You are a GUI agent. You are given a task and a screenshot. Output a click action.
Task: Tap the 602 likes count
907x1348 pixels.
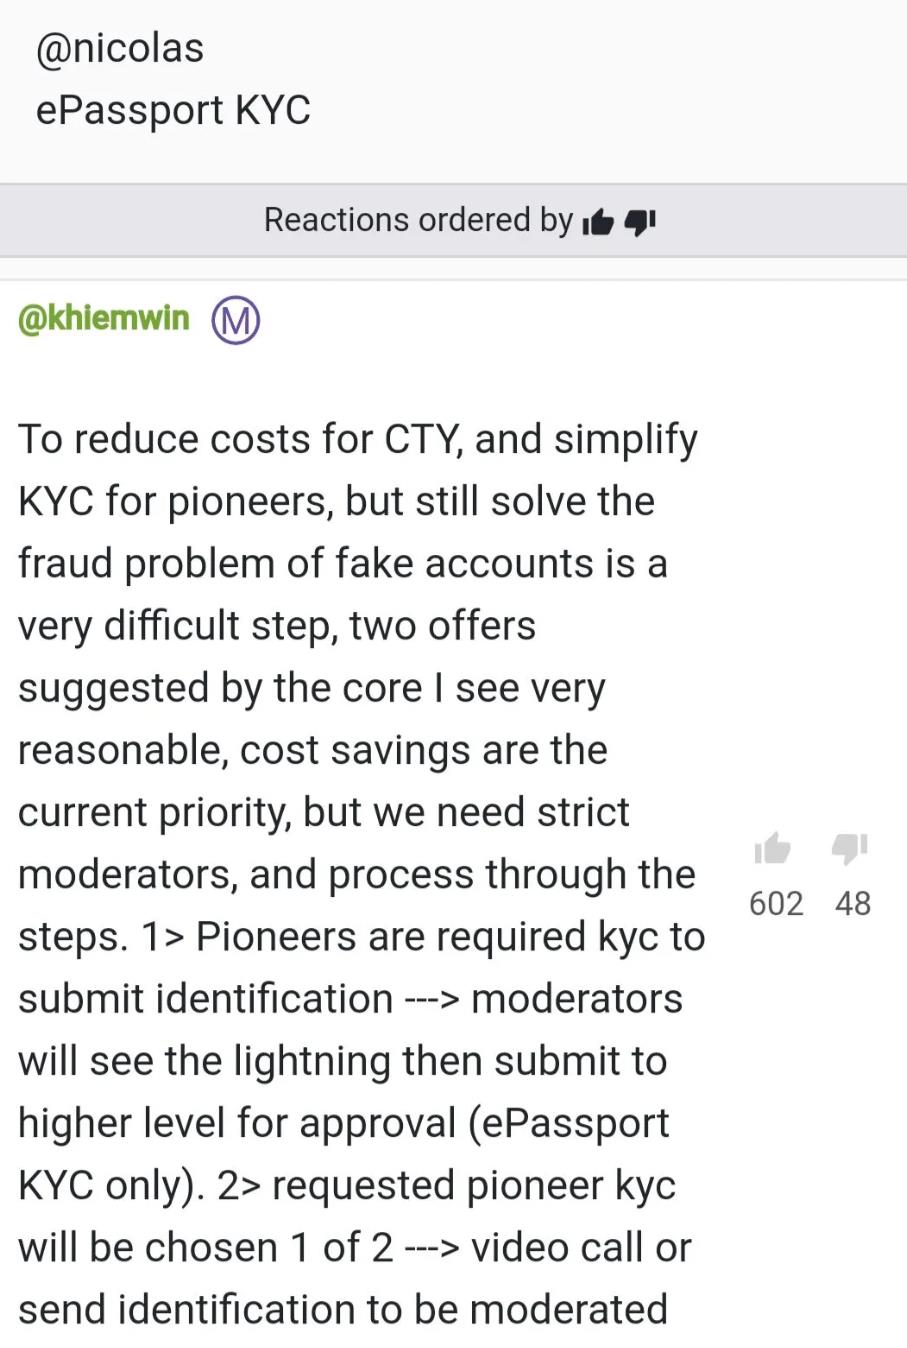[776, 904]
